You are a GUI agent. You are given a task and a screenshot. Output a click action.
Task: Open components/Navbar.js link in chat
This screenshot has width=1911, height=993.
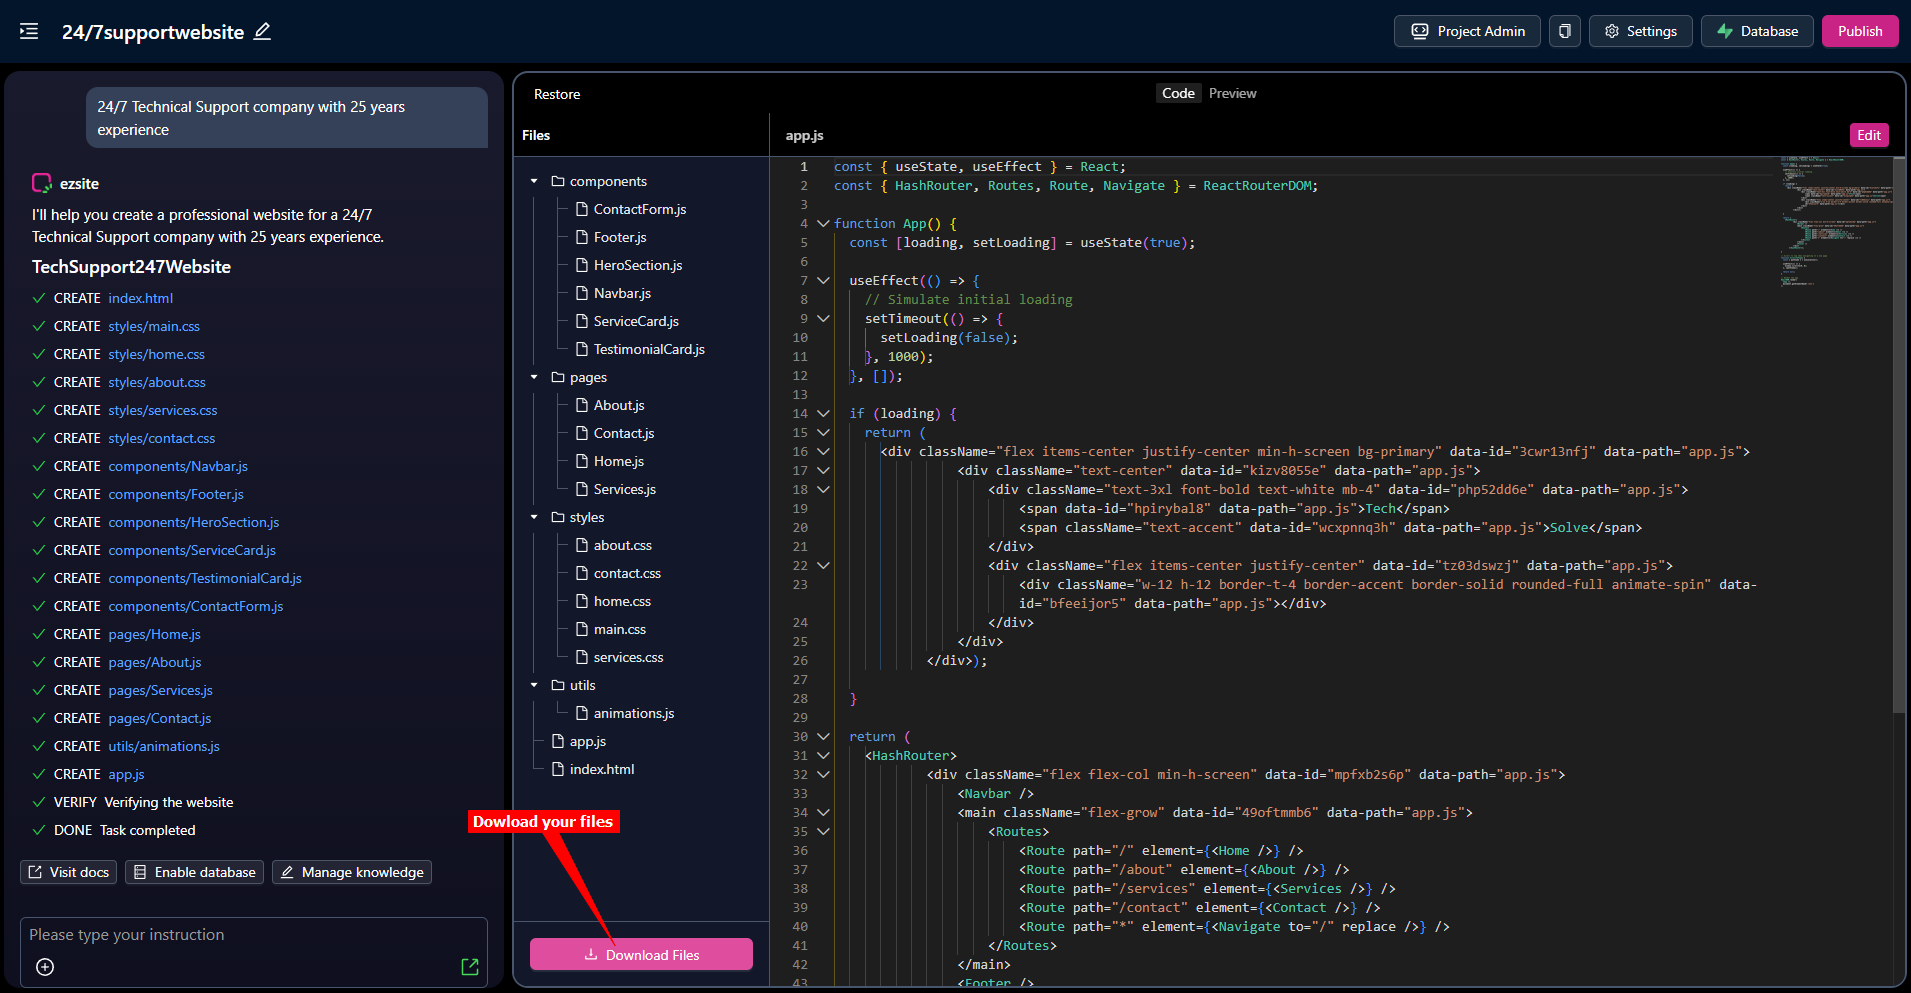click(178, 466)
